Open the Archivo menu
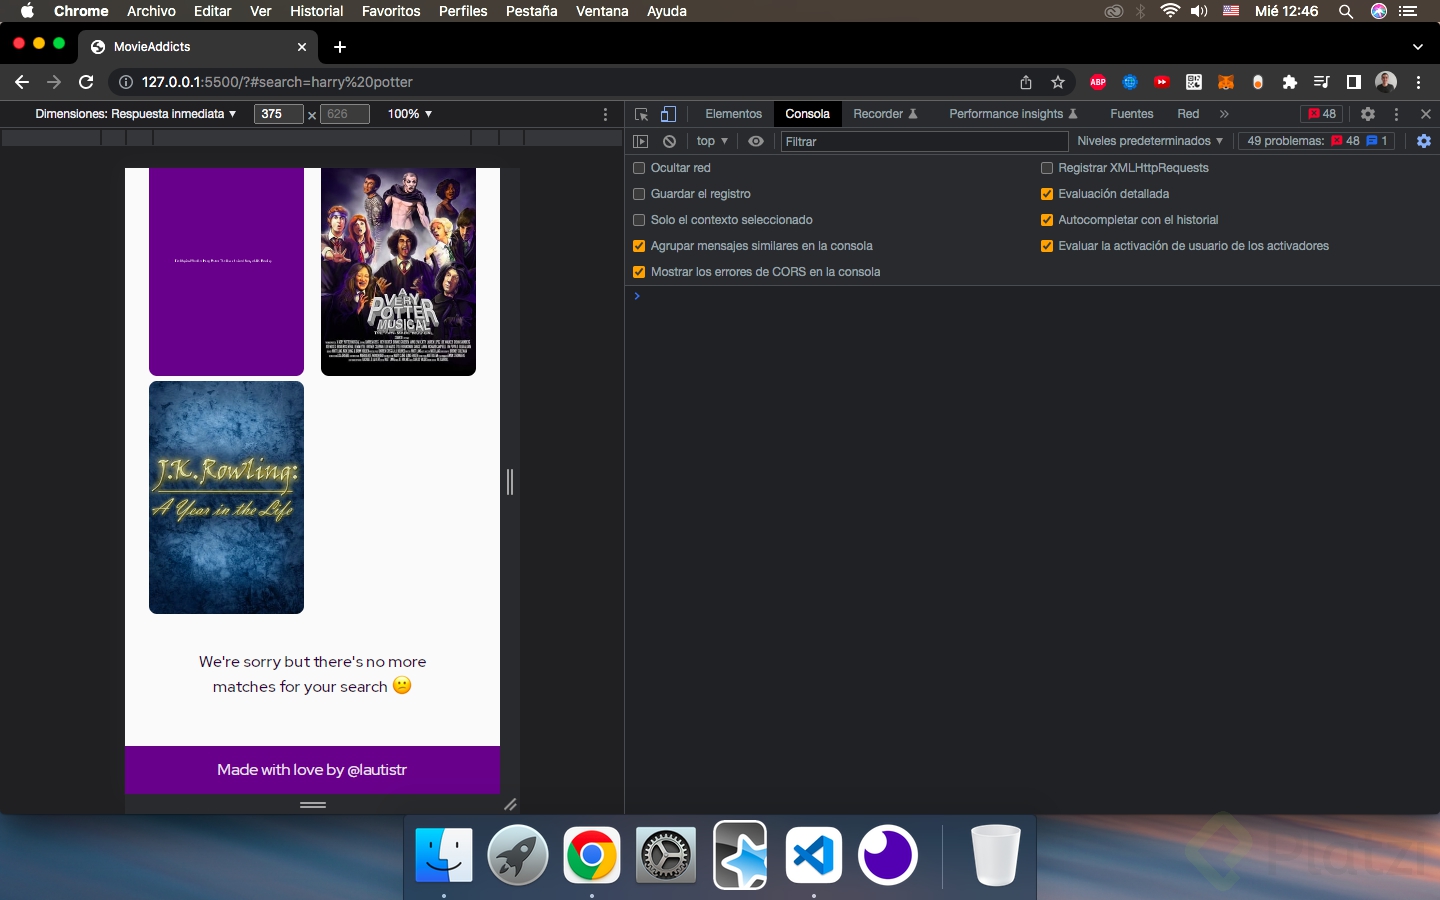The image size is (1440, 900). [151, 11]
